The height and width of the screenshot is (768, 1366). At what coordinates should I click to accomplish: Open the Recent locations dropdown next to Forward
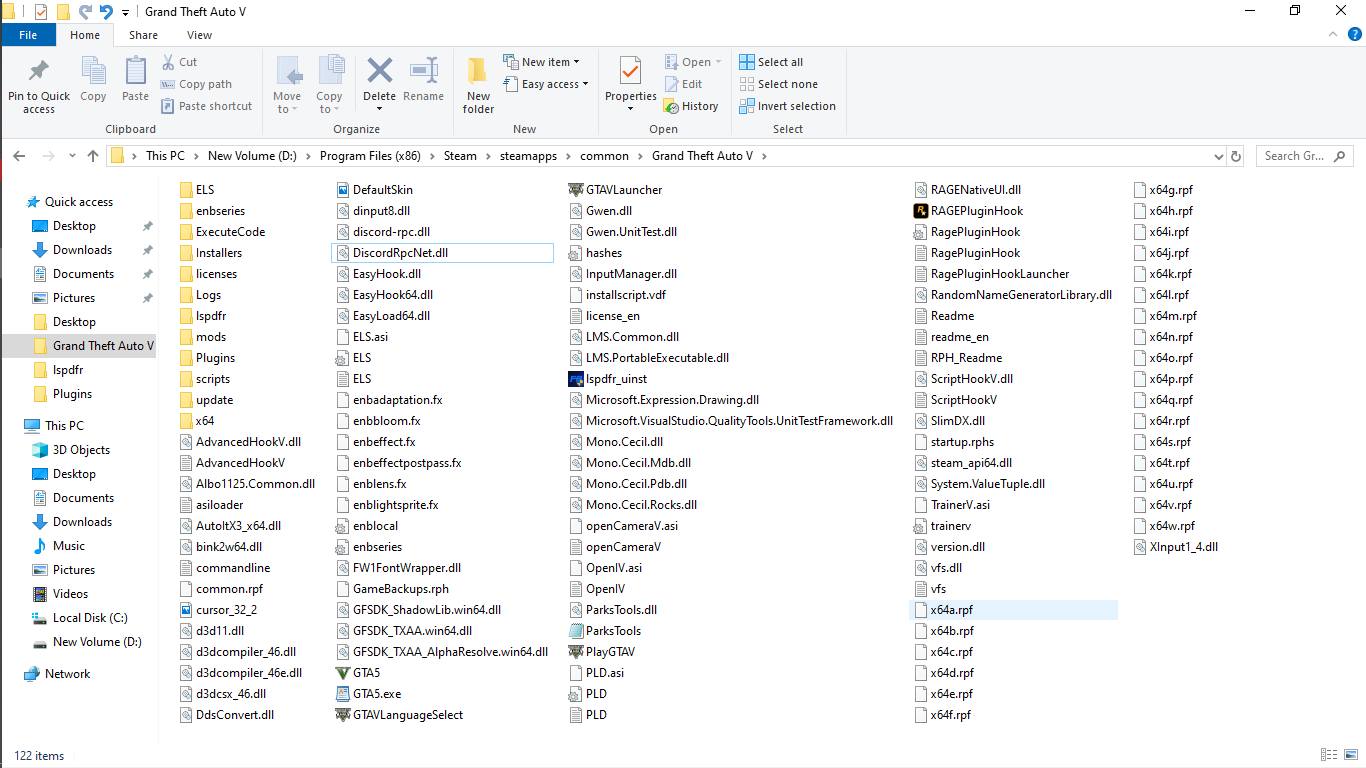[x=71, y=156]
